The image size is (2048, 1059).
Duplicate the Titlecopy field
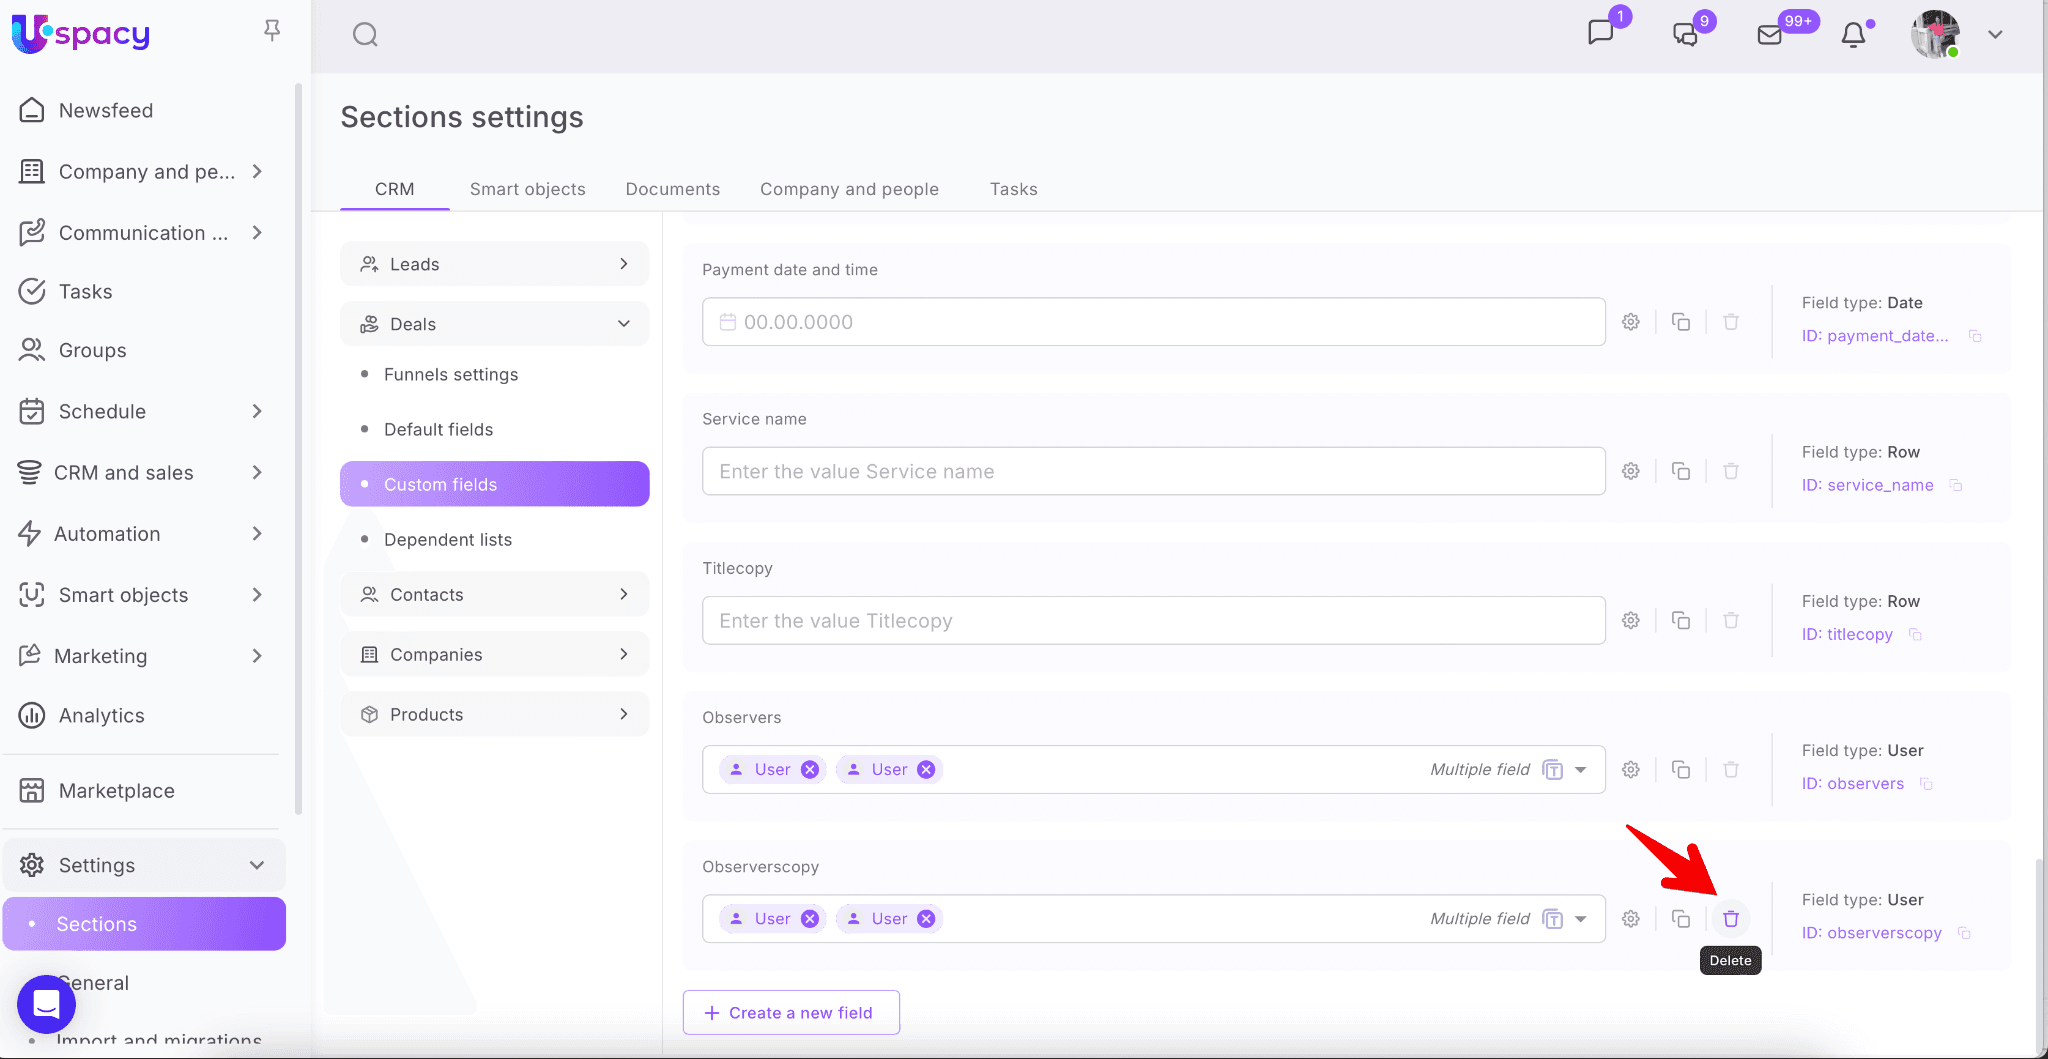coord(1680,621)
